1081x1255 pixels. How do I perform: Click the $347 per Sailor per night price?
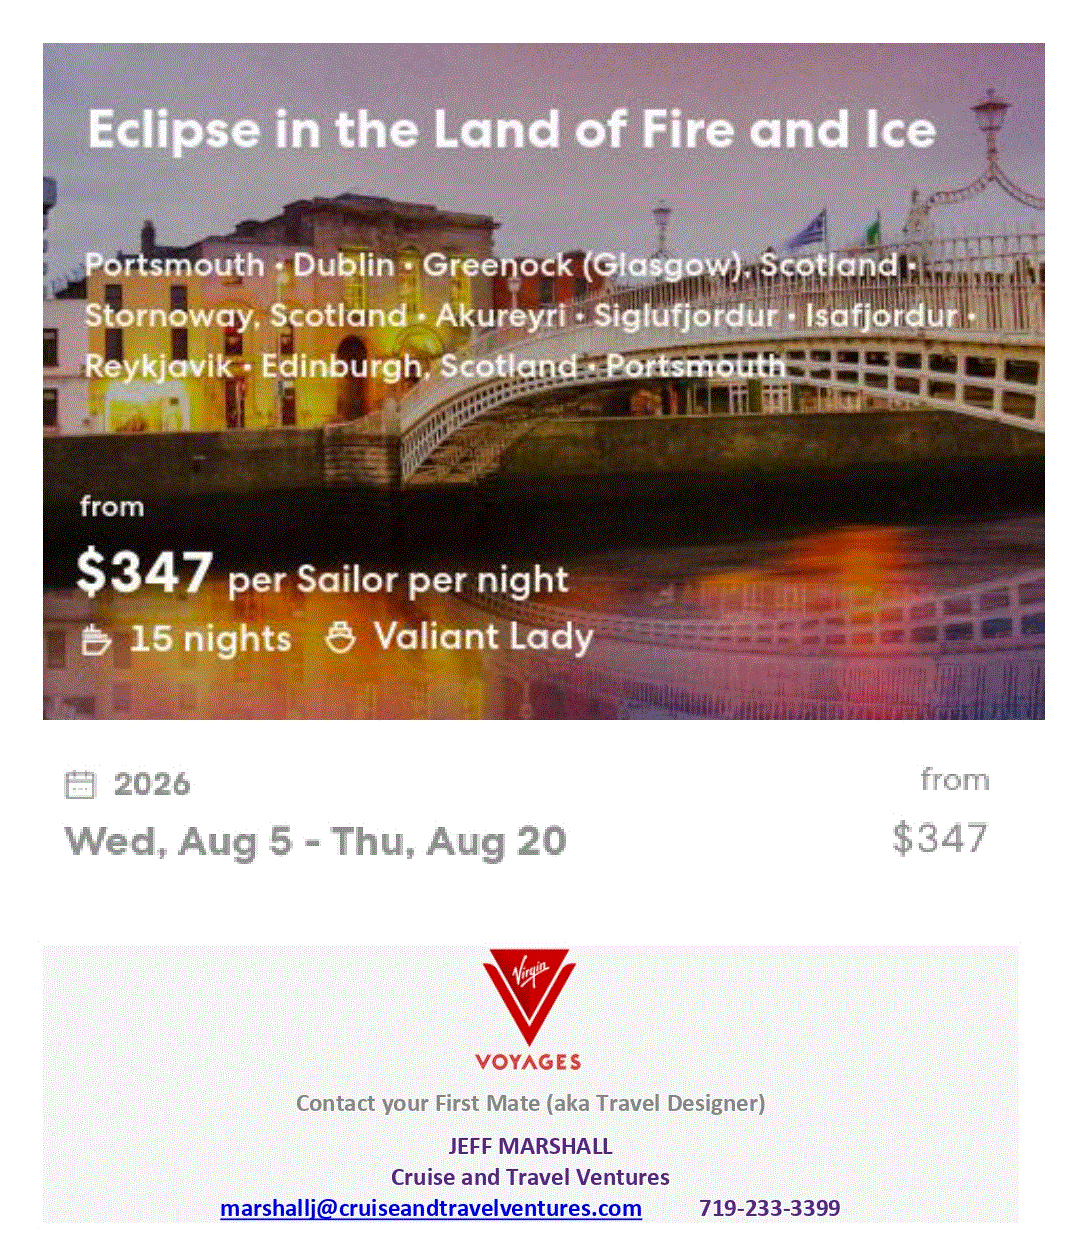(322, 574)
